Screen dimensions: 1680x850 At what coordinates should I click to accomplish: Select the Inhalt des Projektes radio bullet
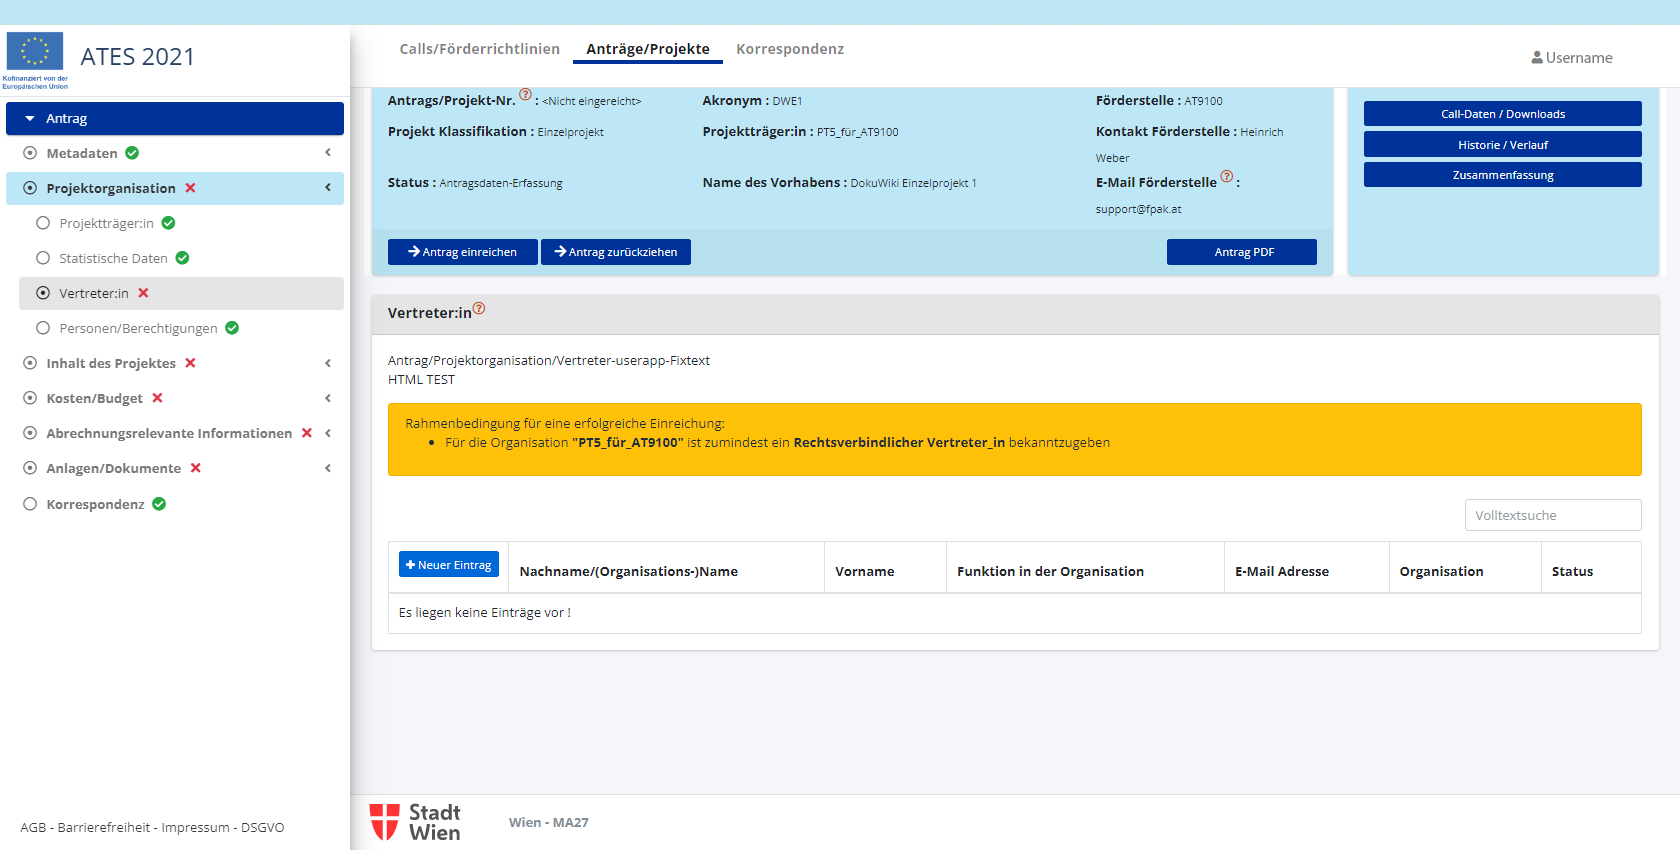(30, 363)
